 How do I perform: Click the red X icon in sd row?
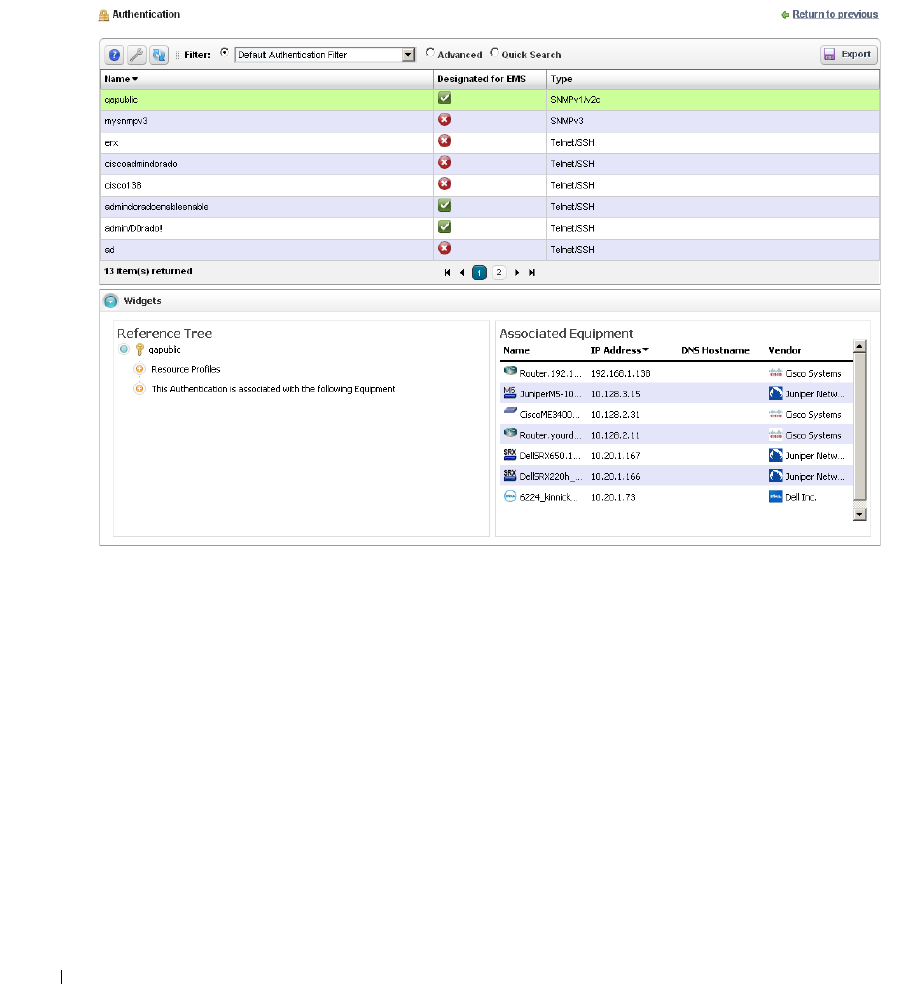click(444, 249)
